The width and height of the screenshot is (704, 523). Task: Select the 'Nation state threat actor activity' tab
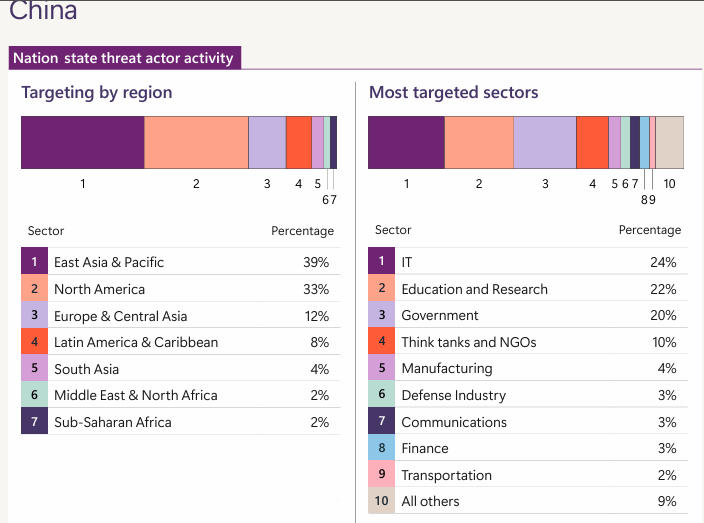tap(123, 58)
